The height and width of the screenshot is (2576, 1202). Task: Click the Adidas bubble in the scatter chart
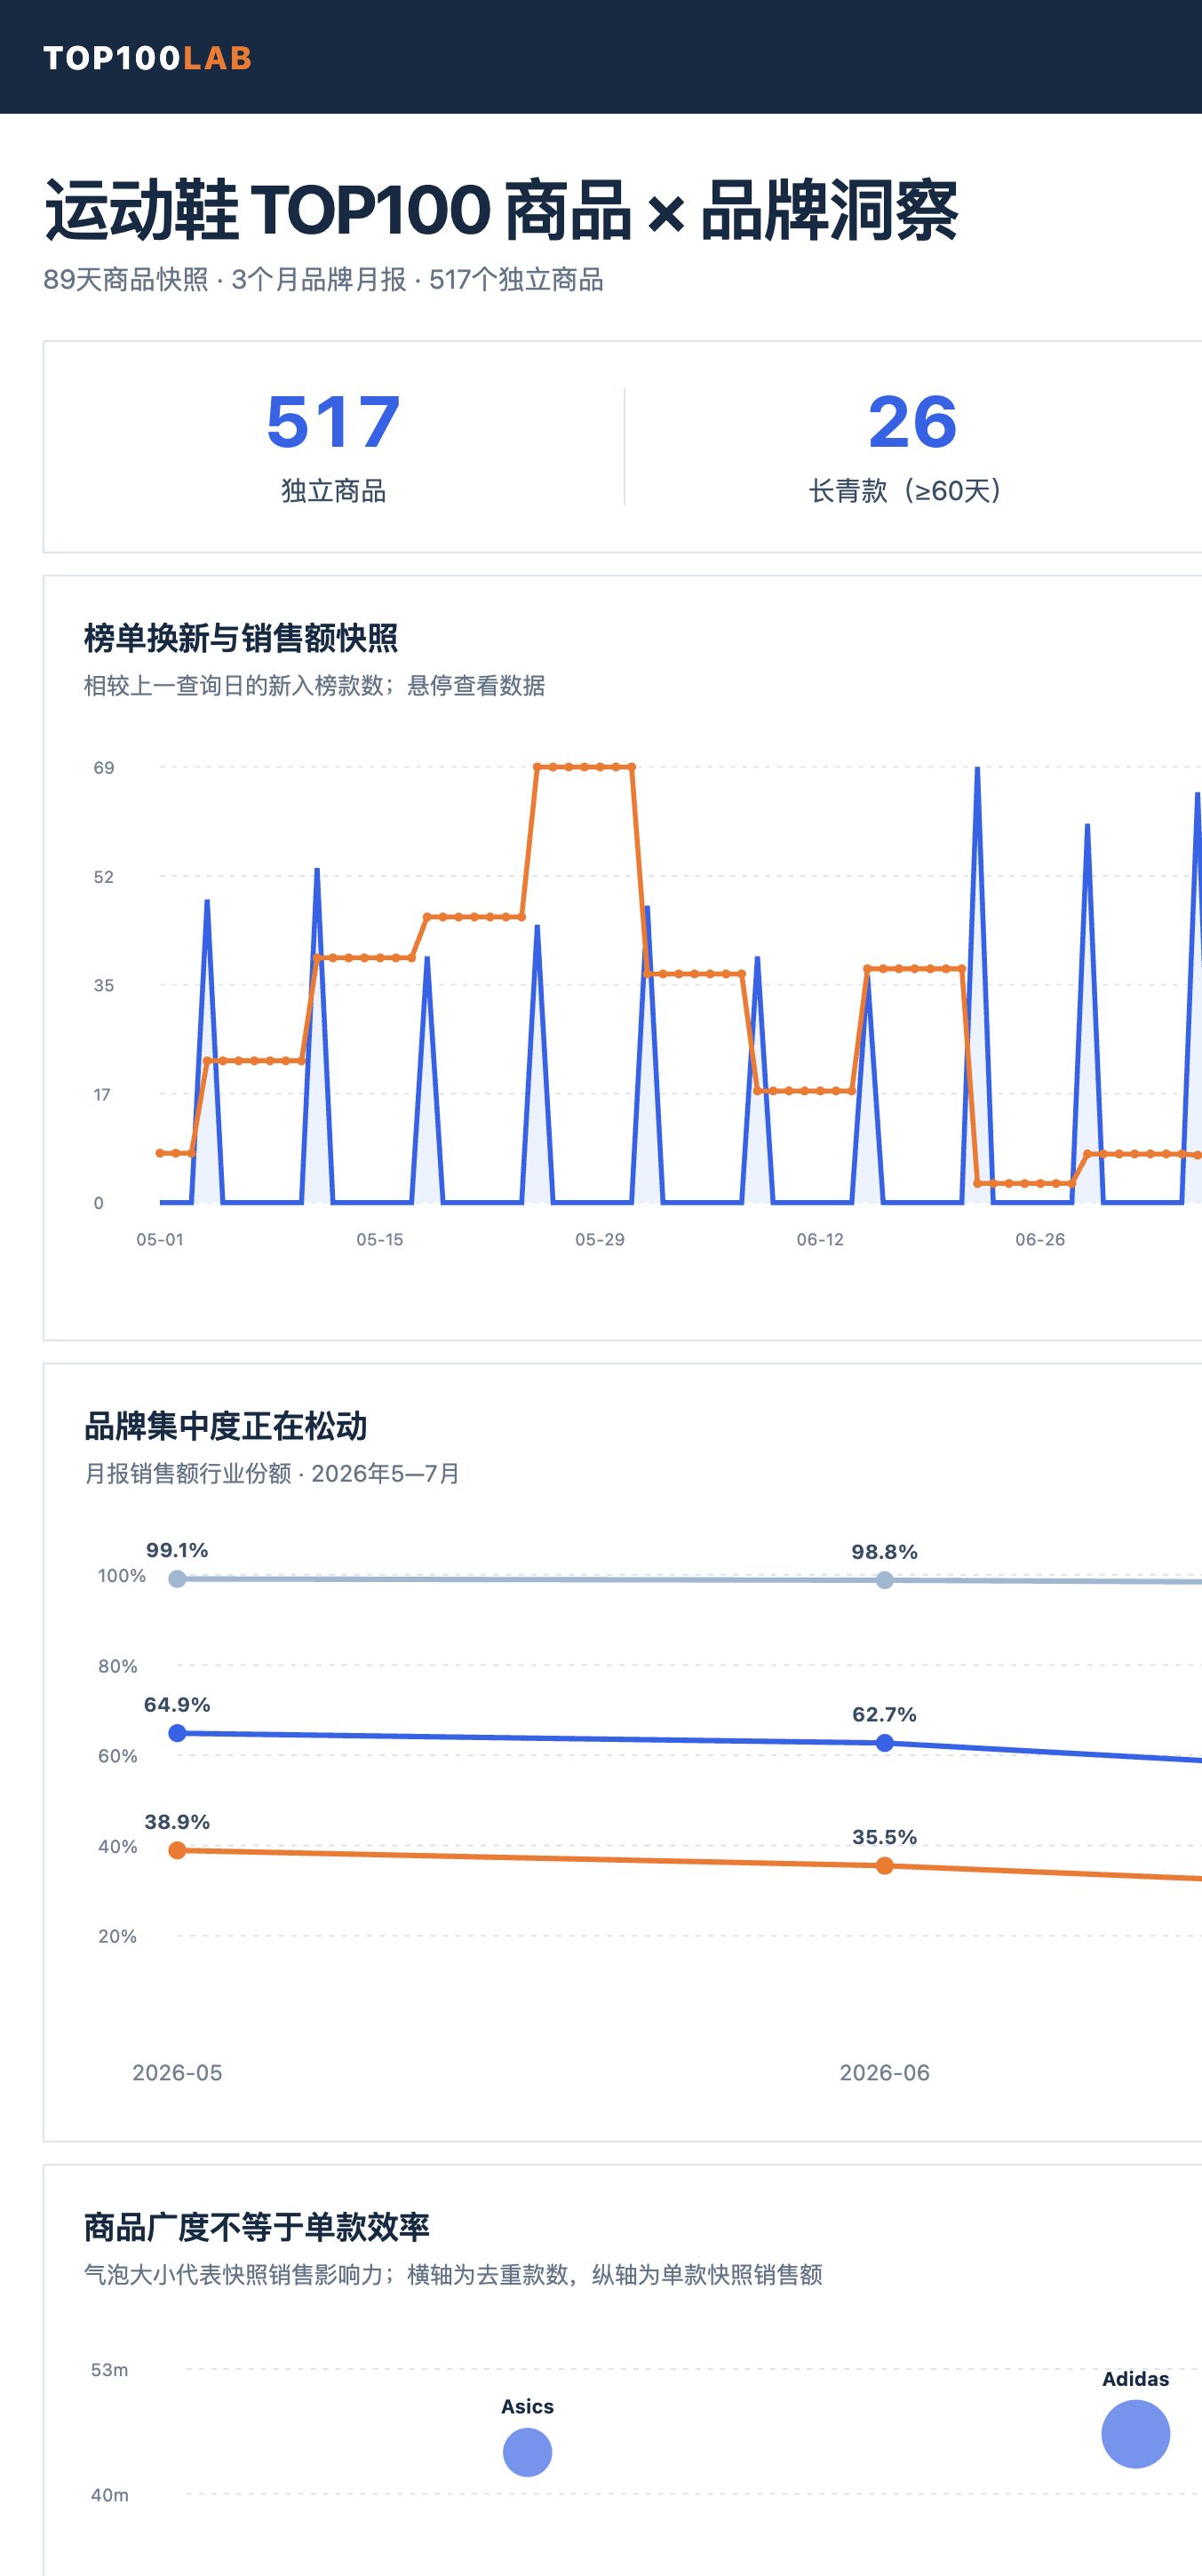click(1136, 2434)
